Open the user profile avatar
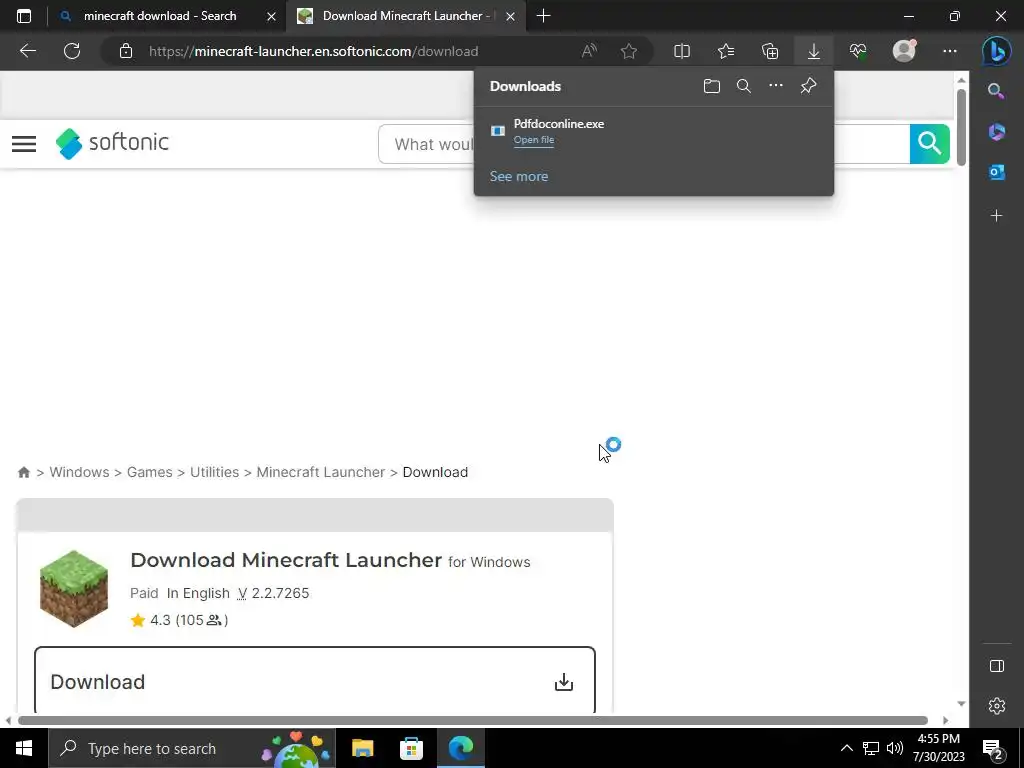The image size is (1024, 768). (904, 51)
